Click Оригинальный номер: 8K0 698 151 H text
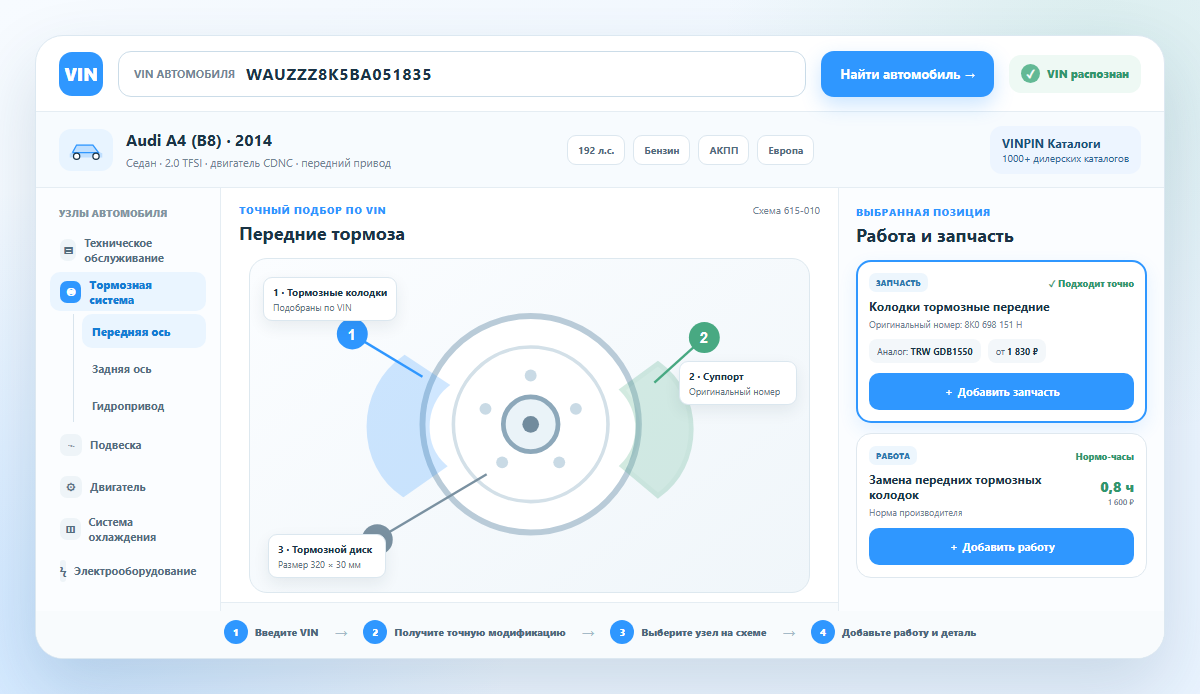Image resolution: width=1200 pixels, height=694 pixels. pyautogui.click(x=945, y=326)
